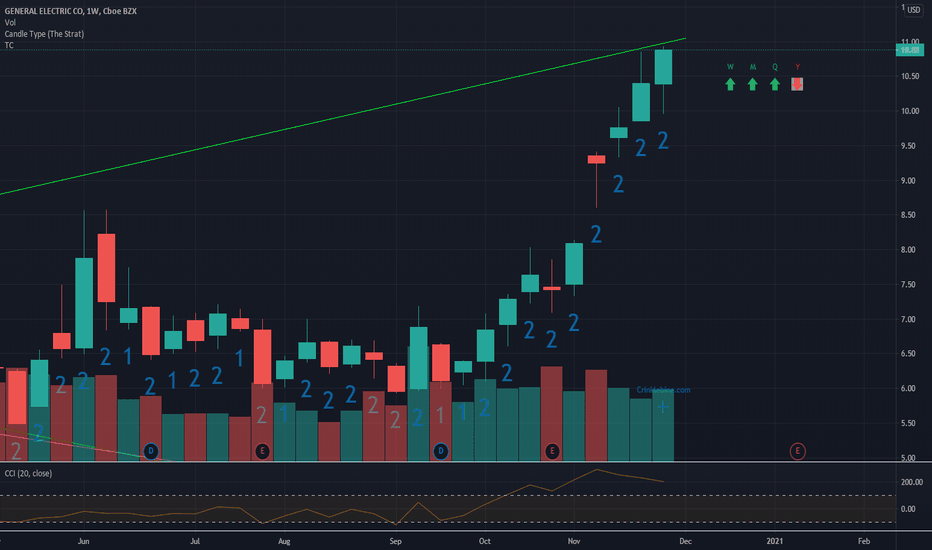Click the Jun label on the time axis
The height and width of the screenshot is (550, 932).
coord(84,541)
